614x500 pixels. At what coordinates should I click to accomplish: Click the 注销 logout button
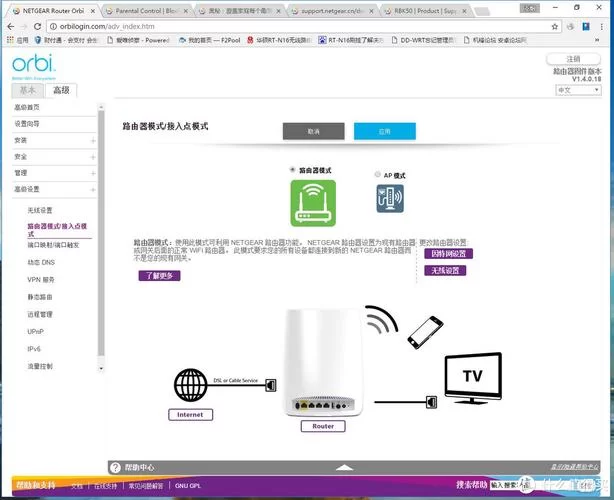(573, 59)
